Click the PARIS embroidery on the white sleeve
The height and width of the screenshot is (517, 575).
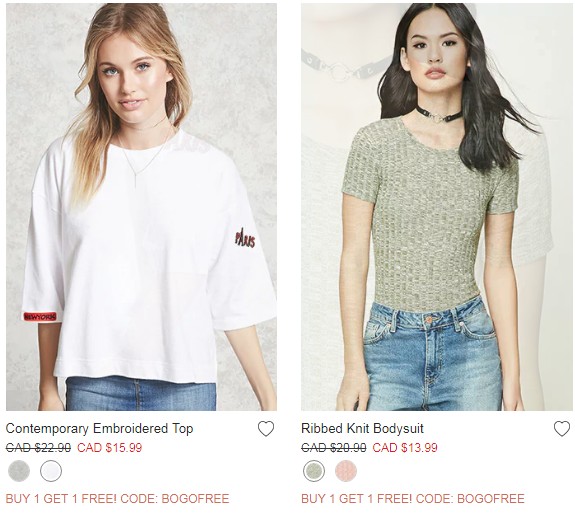pyautogui.click(x=245, y=239)
